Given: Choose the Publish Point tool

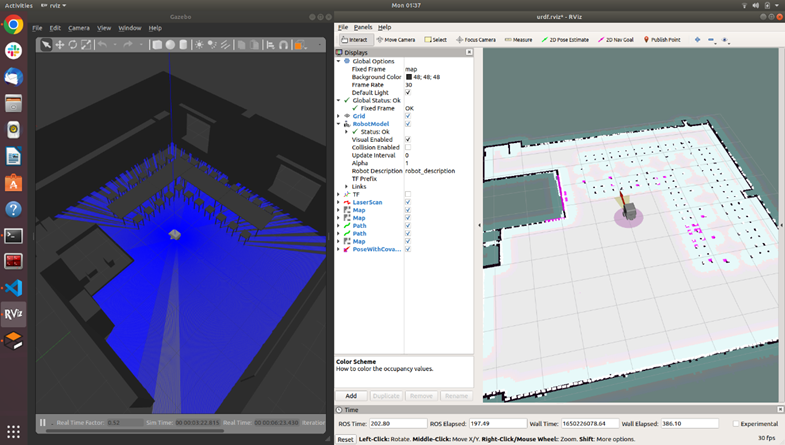Looking at the screenshot, I should click(662, 39).
